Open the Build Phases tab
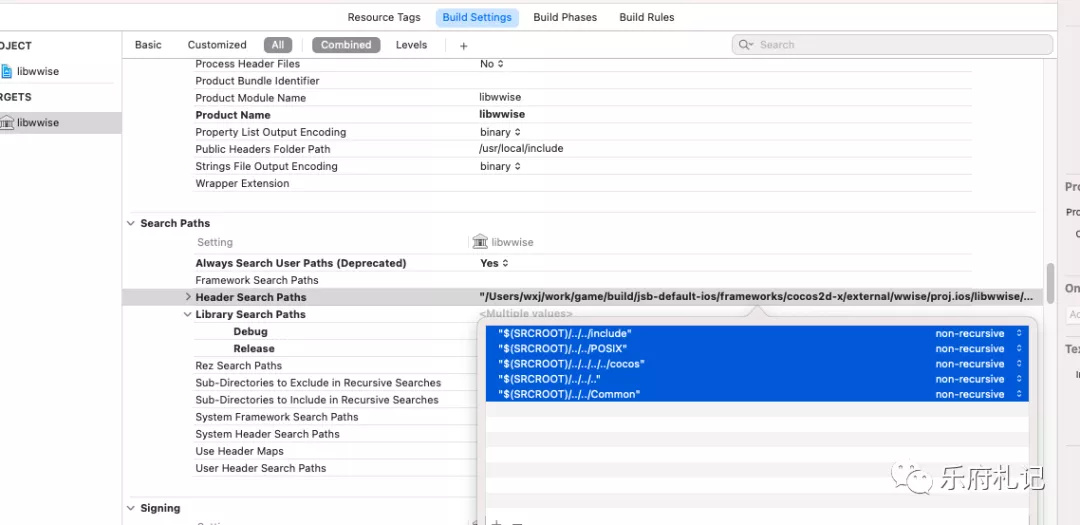 (x=565, y=17)
